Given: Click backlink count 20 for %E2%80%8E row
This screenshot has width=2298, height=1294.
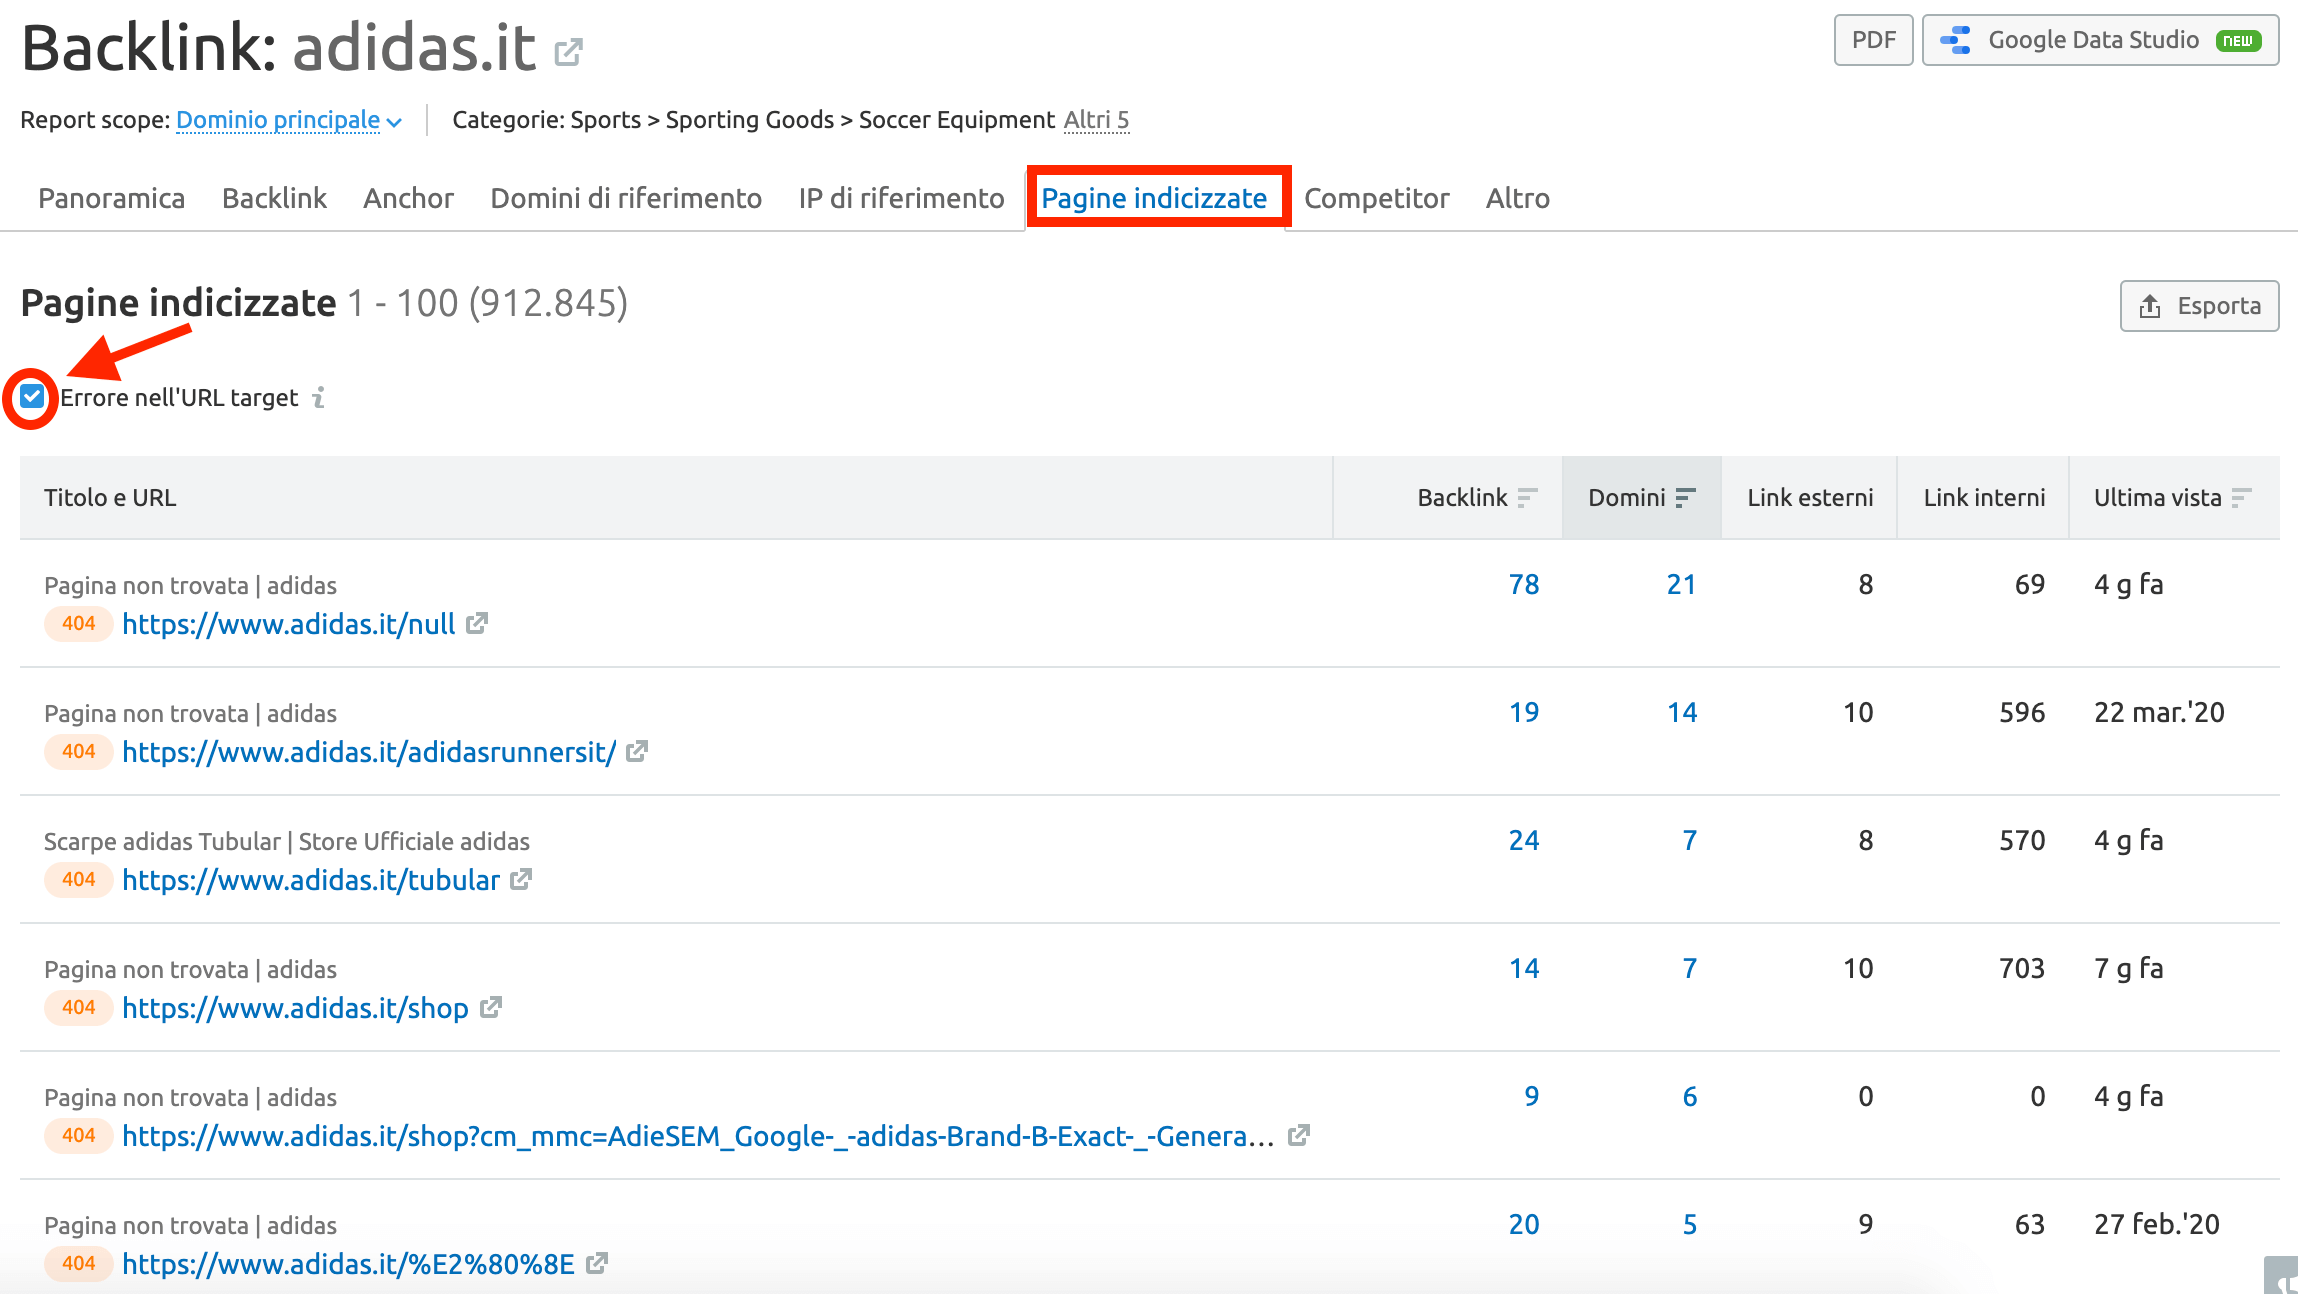Looking at the screenshot, I should (1523, 1224).
